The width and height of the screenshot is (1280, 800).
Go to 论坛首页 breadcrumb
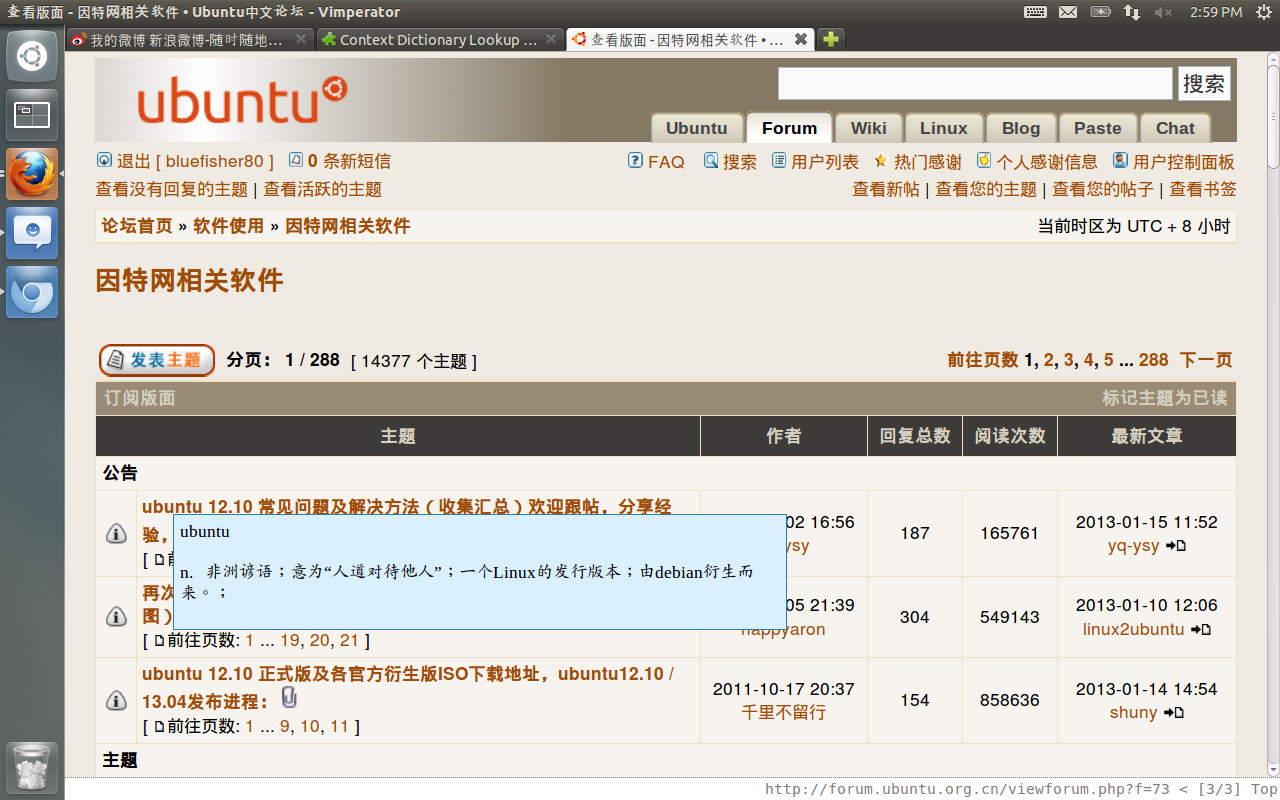tap(137, 226)
